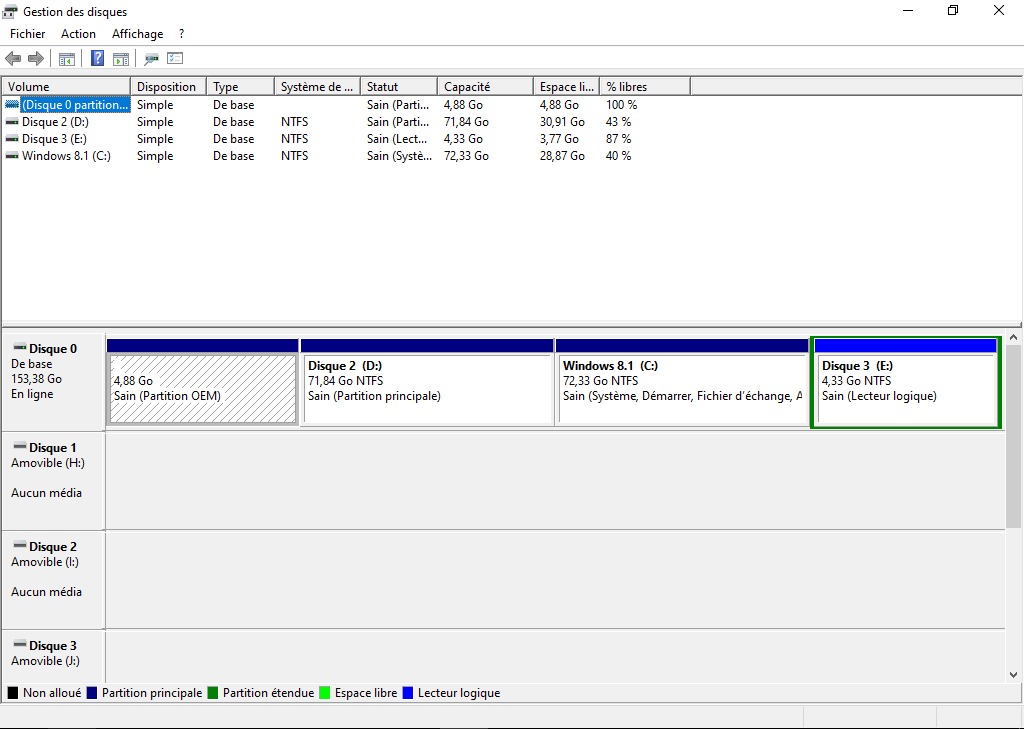Click the navy Partition principale legend swatch
Screen dimensions: 1024x729
pos(91,693)
